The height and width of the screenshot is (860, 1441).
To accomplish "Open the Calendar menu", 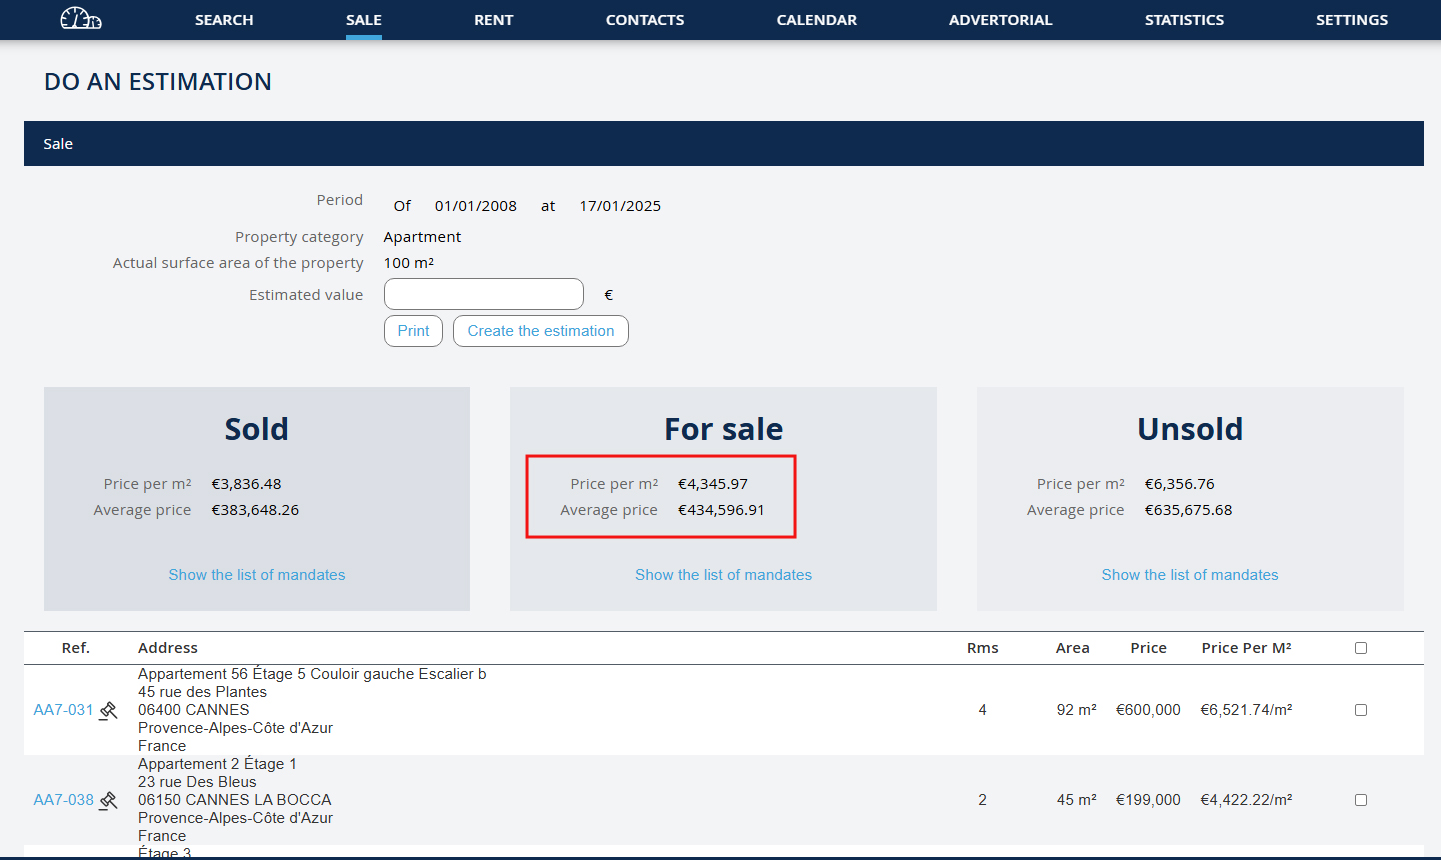I will [816, 20].
